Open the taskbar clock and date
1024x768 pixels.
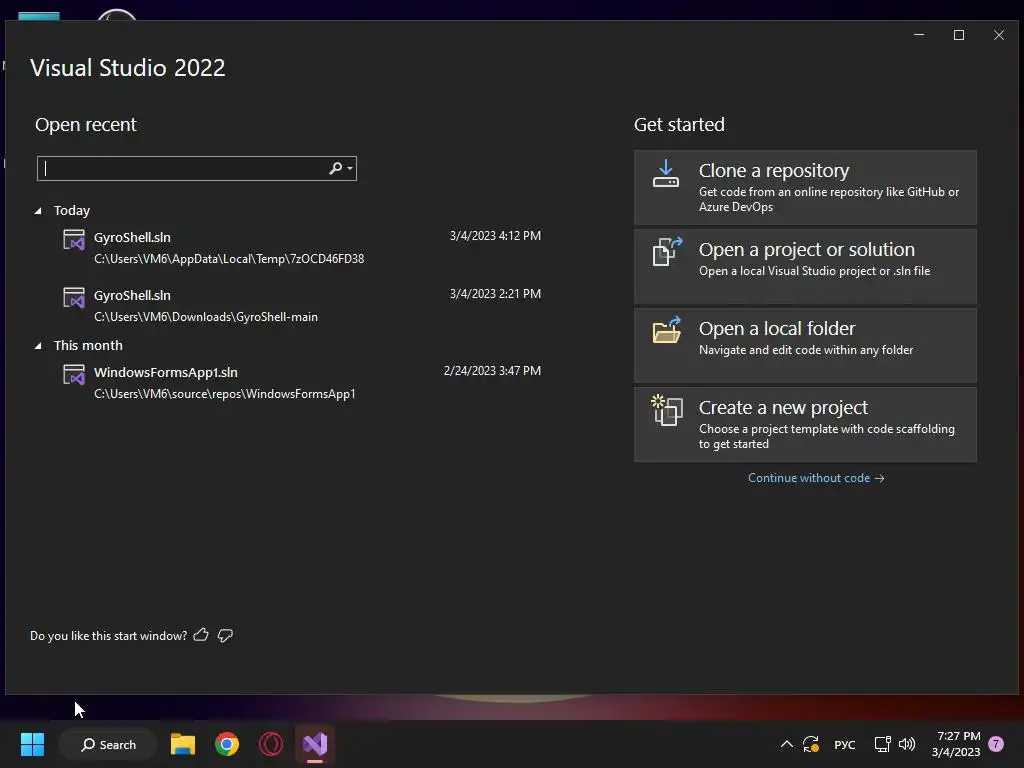[956, 744]
